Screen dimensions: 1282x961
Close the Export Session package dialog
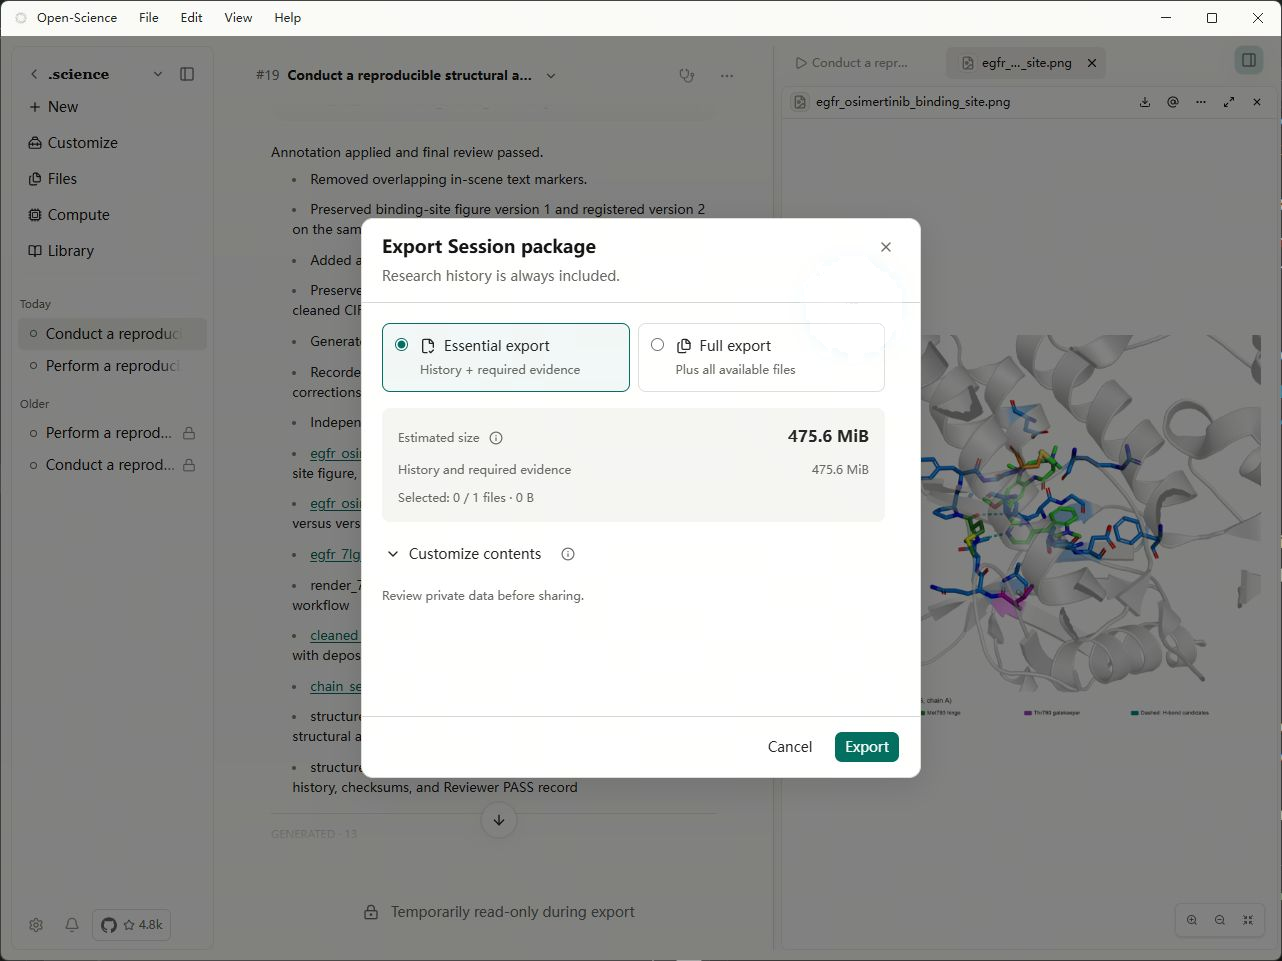(885, 247)
